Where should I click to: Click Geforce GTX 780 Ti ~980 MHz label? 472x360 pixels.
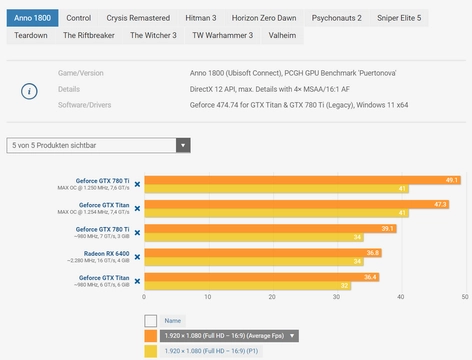pos(102,229)
